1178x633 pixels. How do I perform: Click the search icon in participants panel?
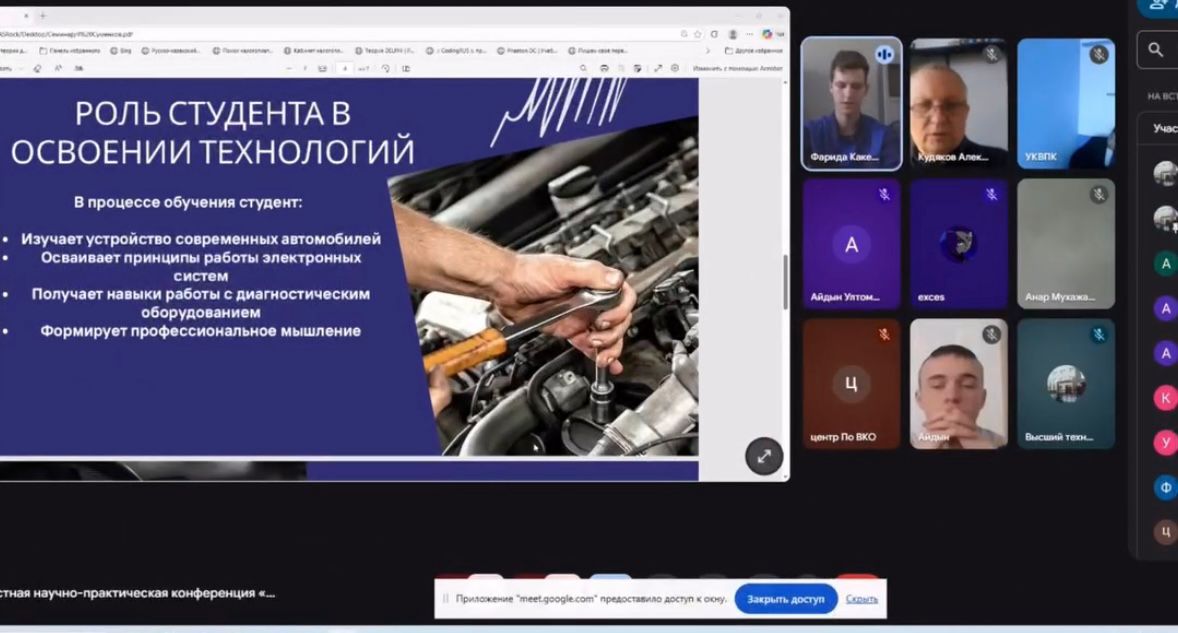point(1156,49)
